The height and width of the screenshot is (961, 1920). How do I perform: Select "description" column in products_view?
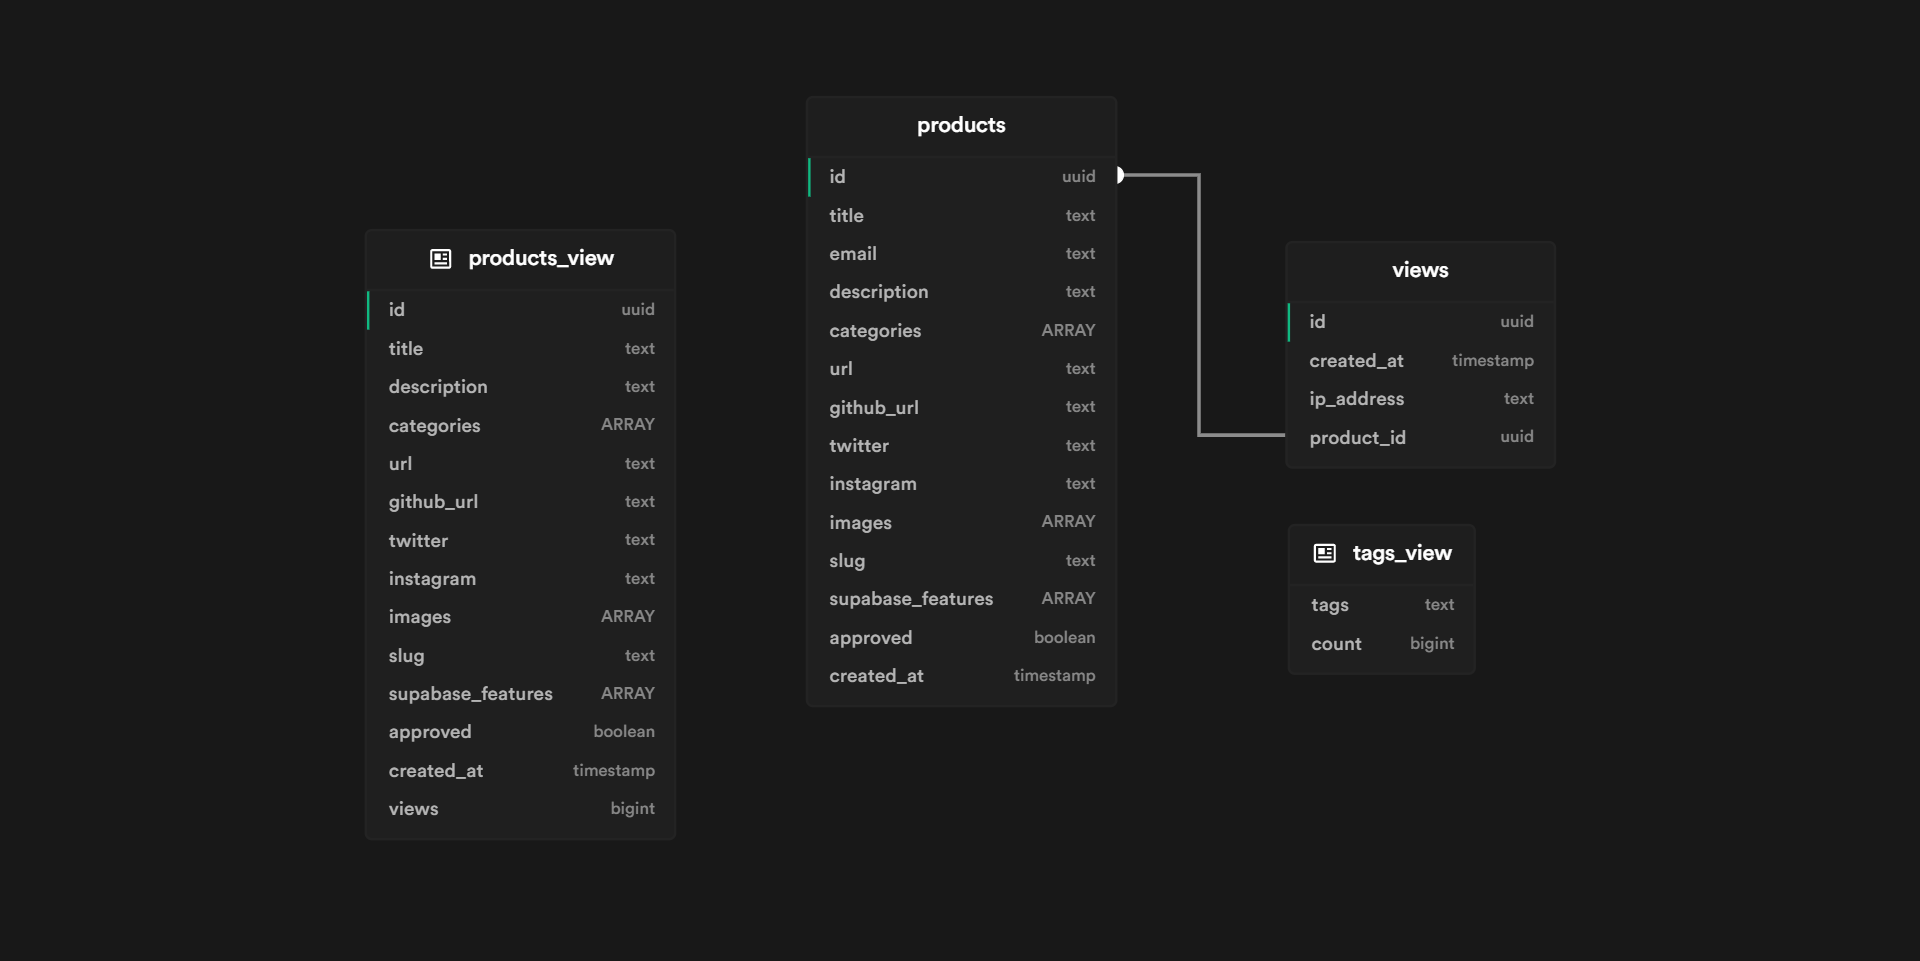520,387
